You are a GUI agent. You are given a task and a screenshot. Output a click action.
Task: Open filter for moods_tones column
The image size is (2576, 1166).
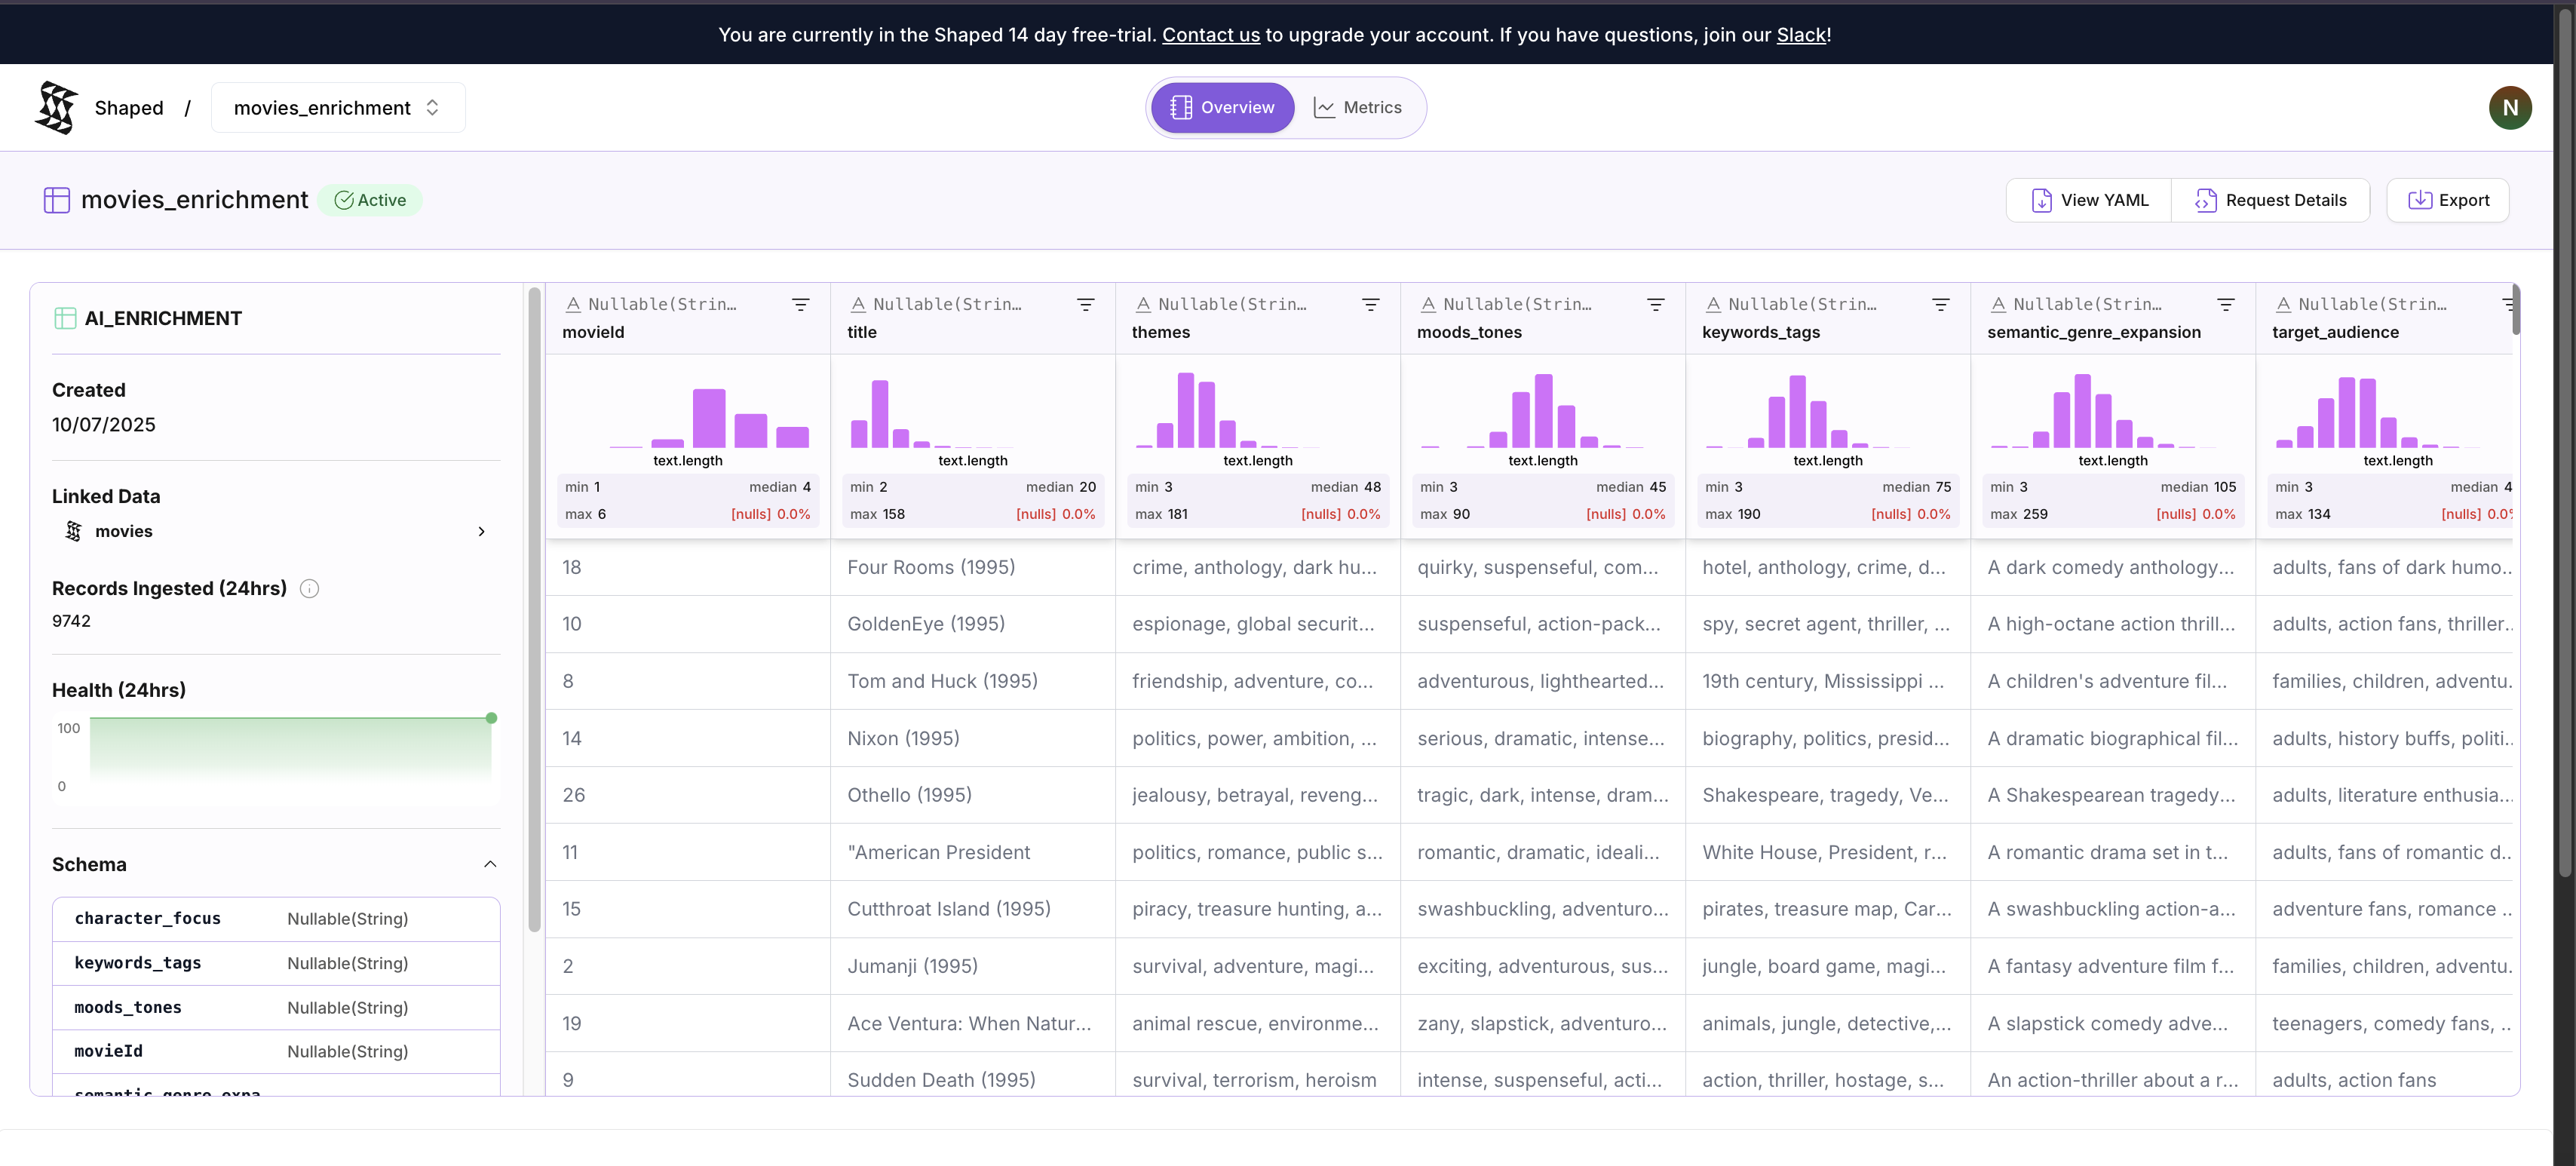point(1655,305)
